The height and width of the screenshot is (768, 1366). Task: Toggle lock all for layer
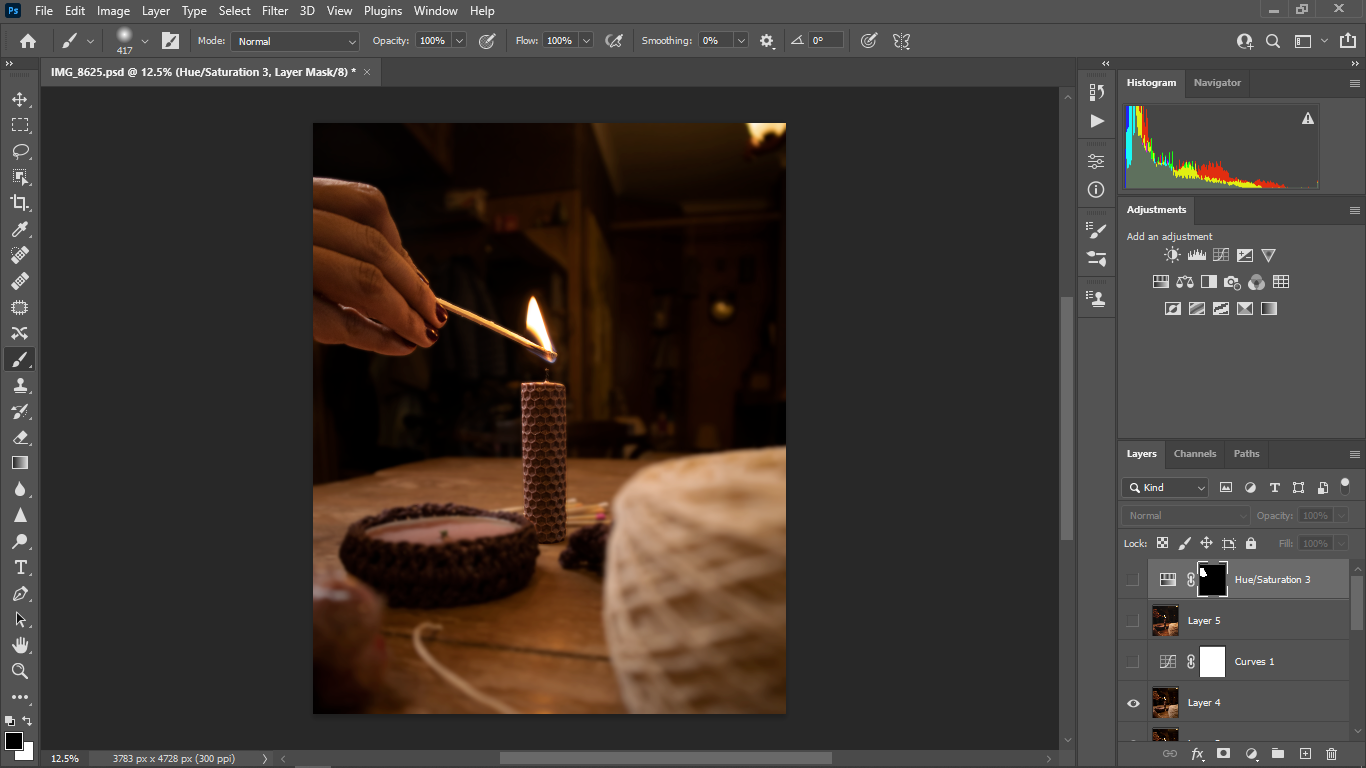(x=1250, y=543)
